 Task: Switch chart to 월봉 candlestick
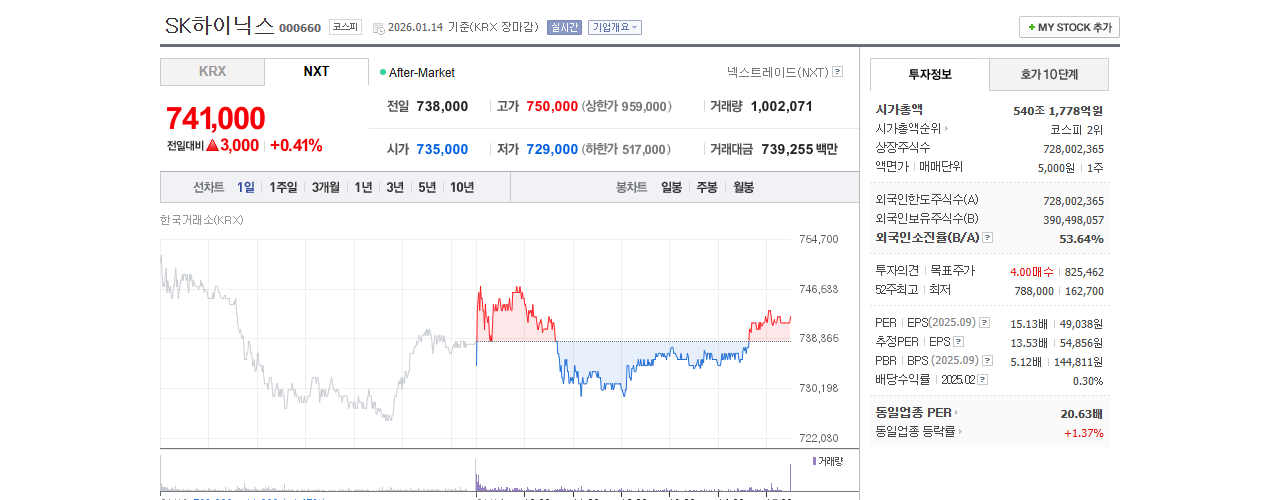tap(743, 187)
